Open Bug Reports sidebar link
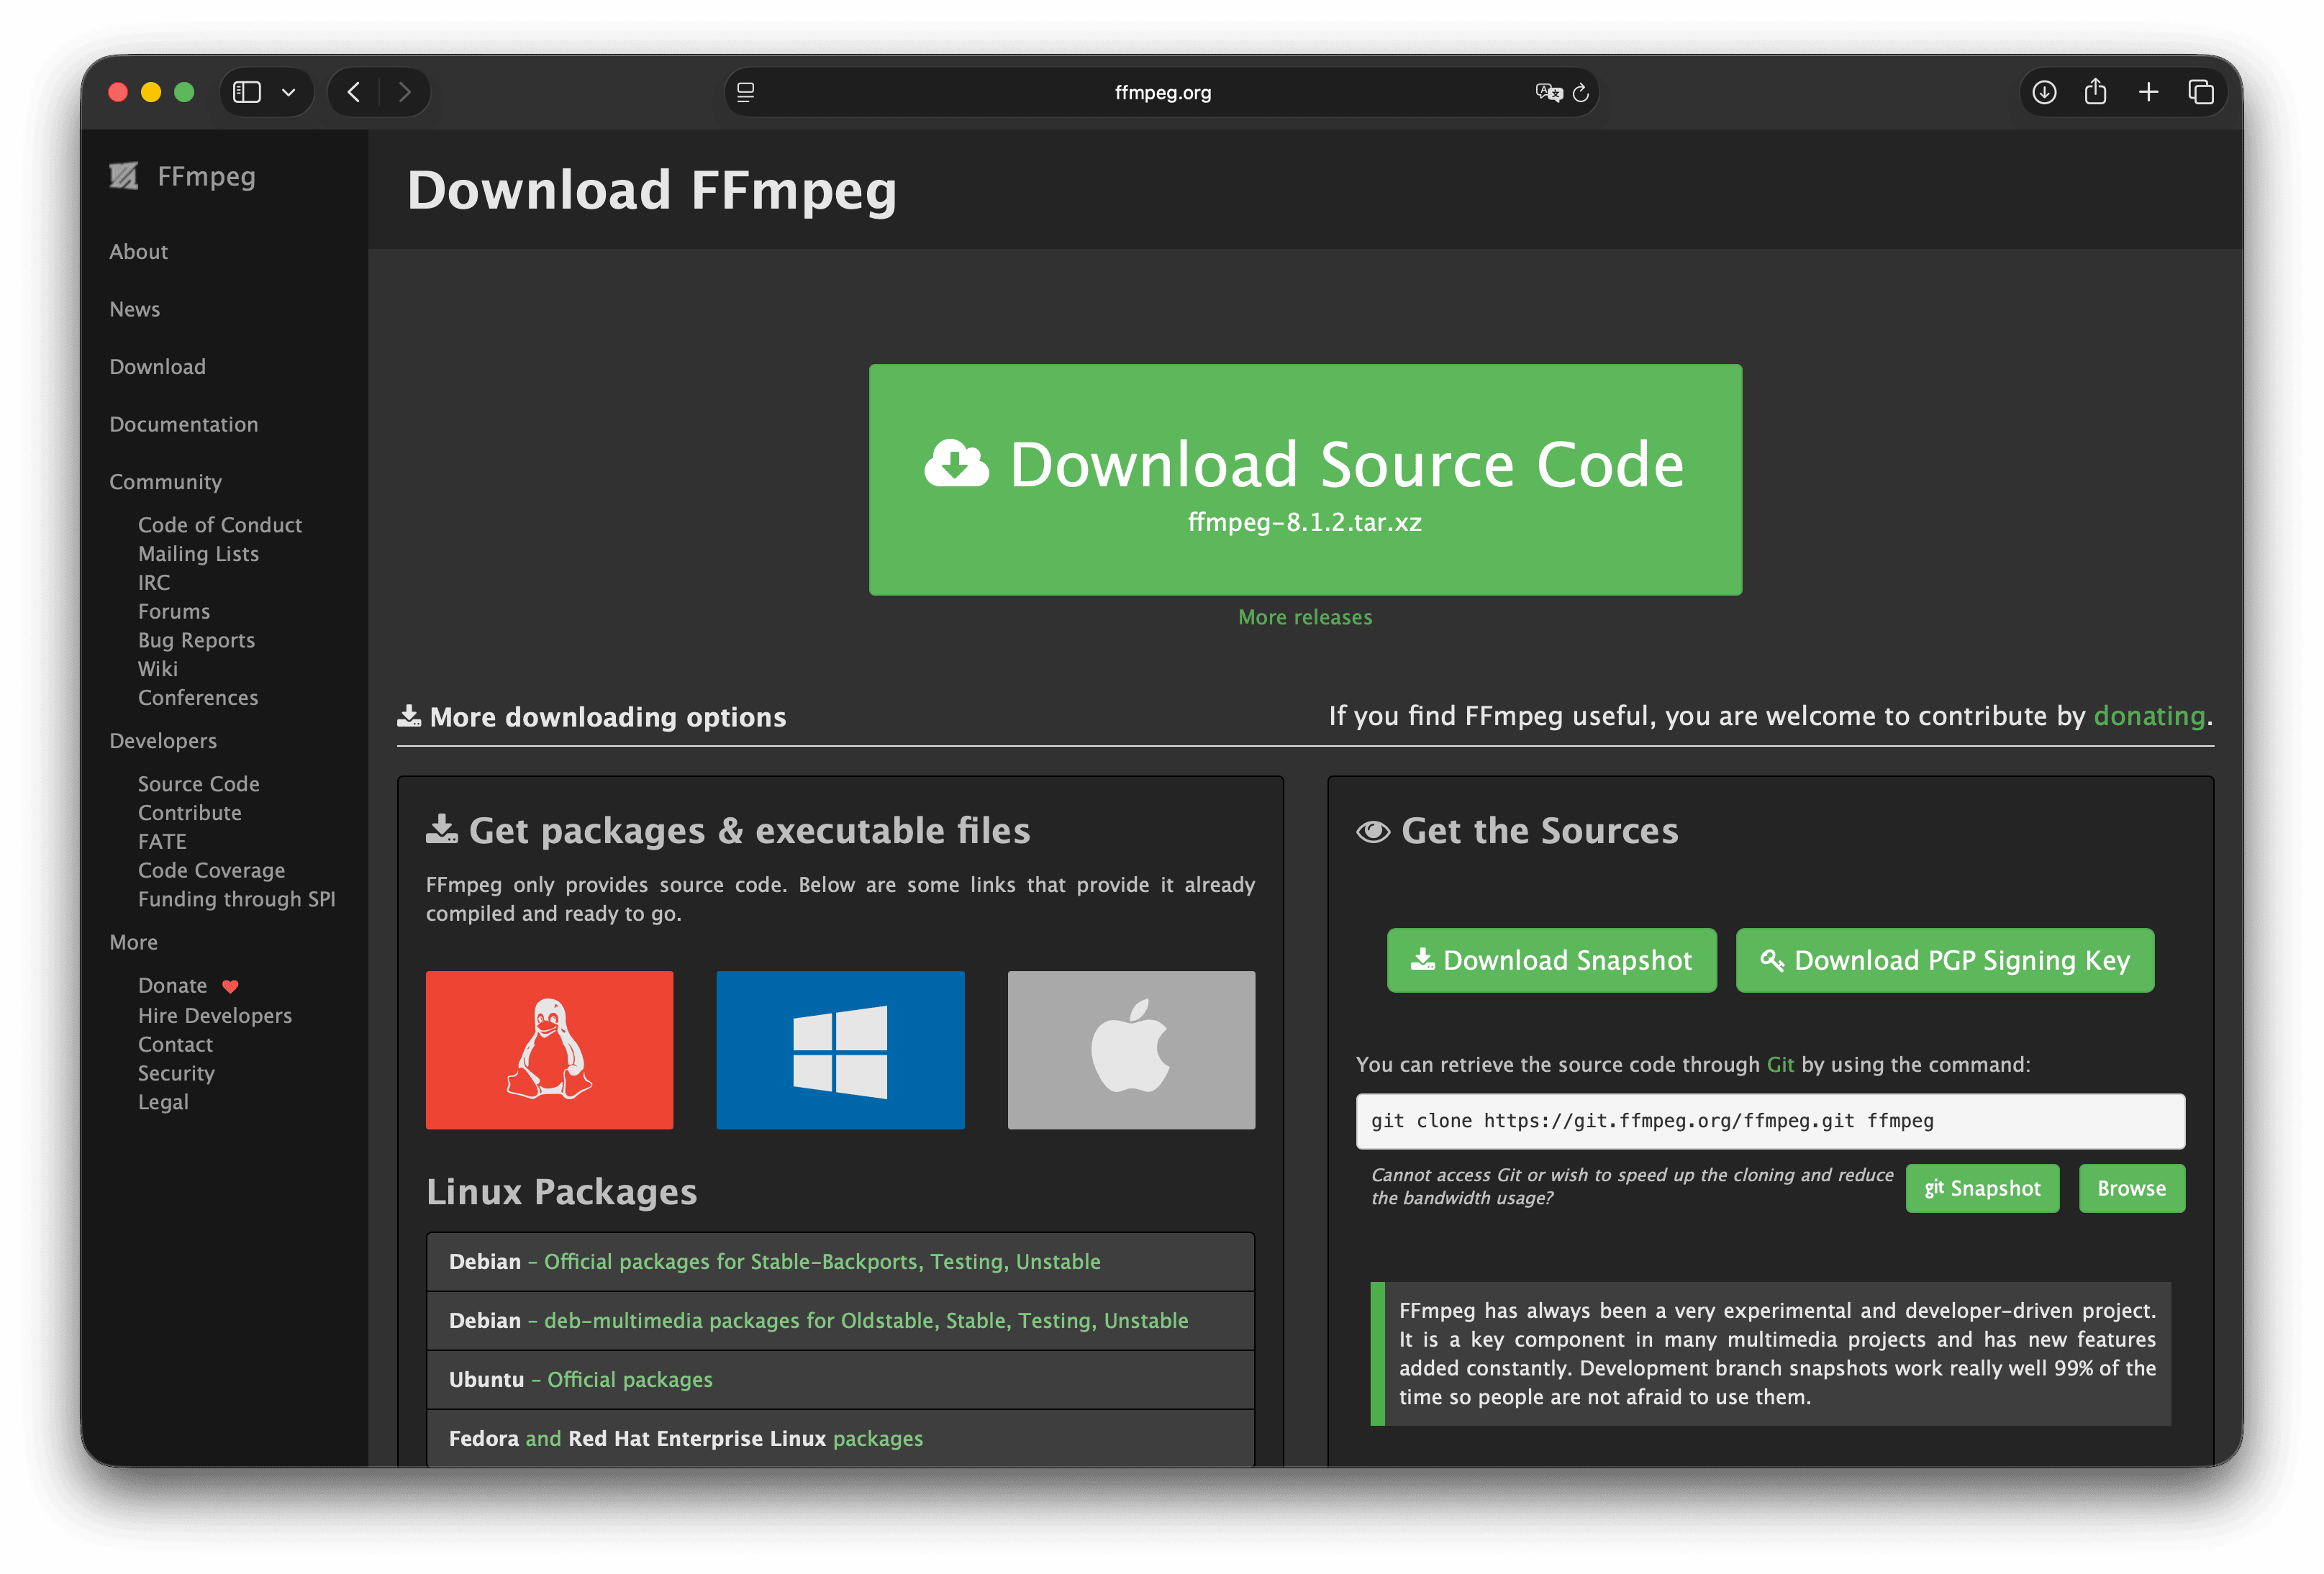 196,640
